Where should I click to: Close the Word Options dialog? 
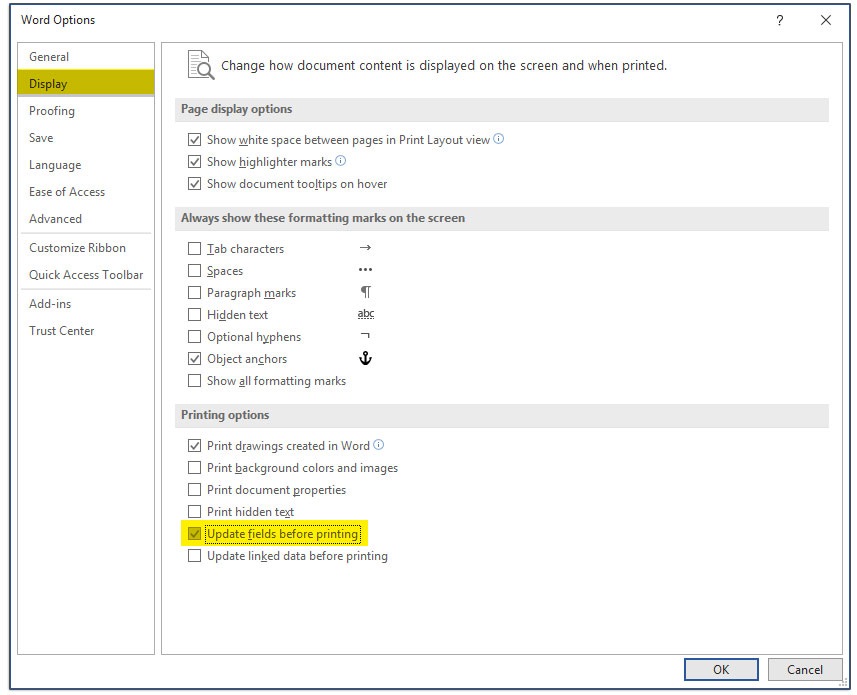826,20
